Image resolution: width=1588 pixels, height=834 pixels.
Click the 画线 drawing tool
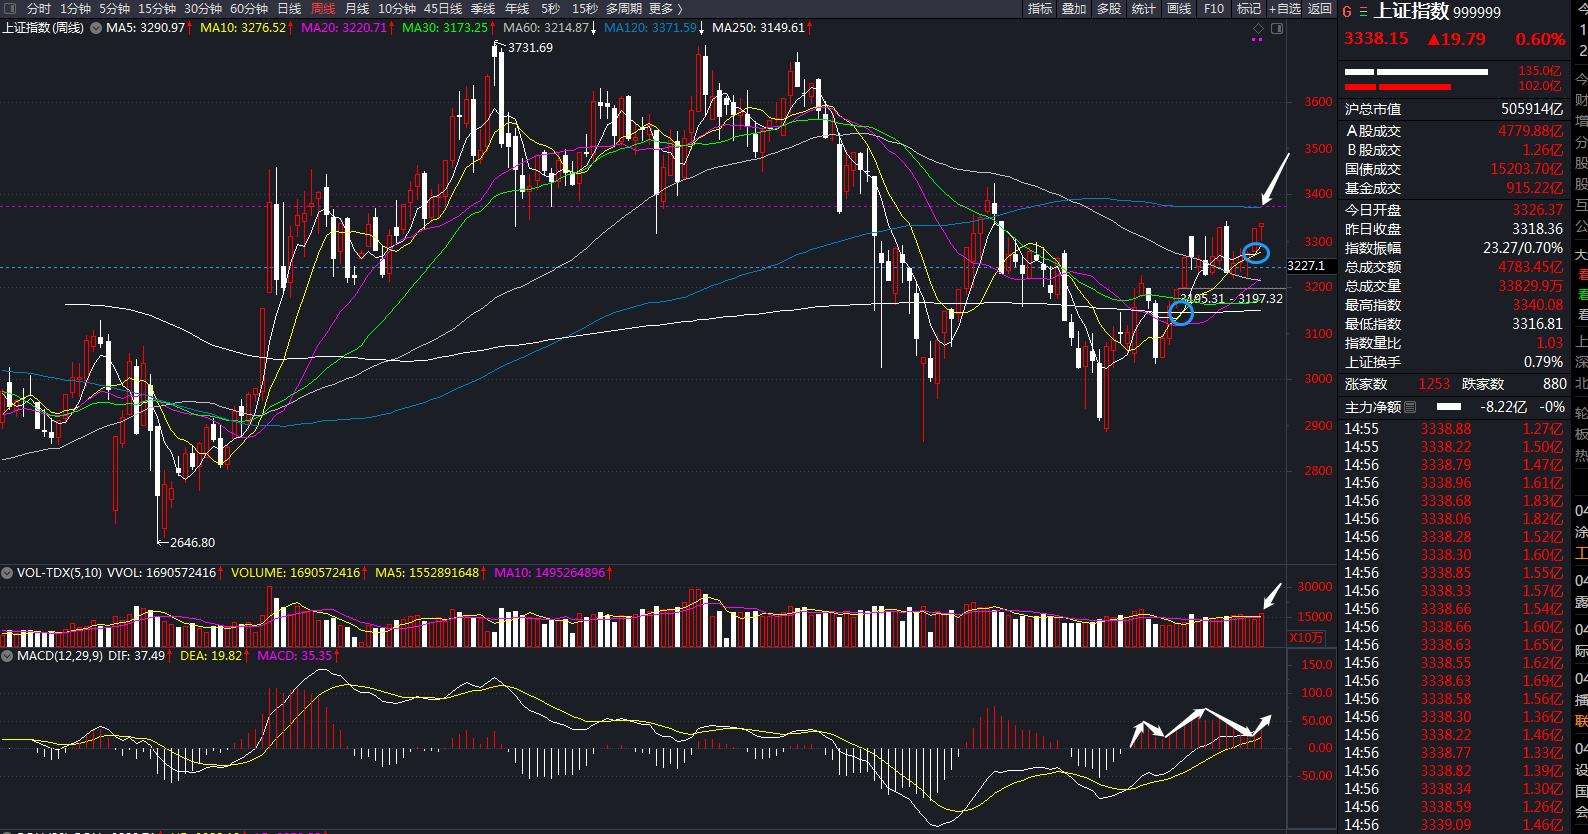[1179, 9]
